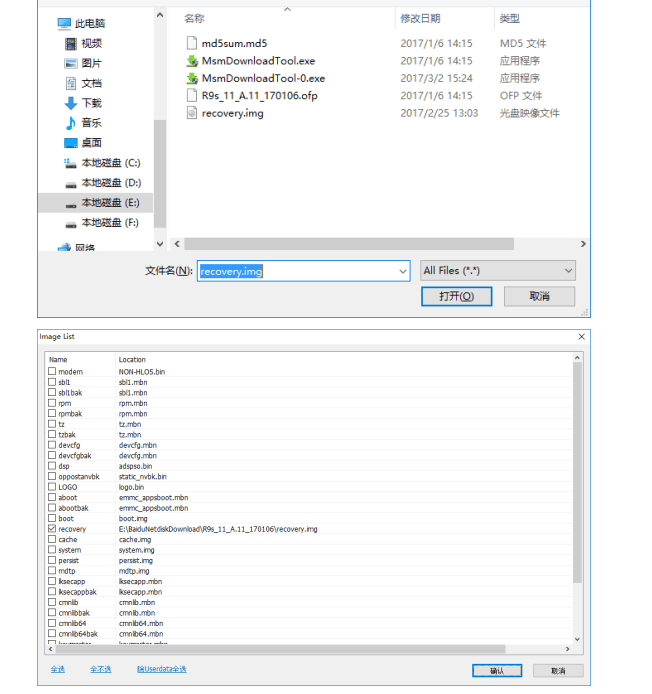Select the recovery.img disc image icon
The height and width of the screenshot is (694, 652).
[193, 113]
